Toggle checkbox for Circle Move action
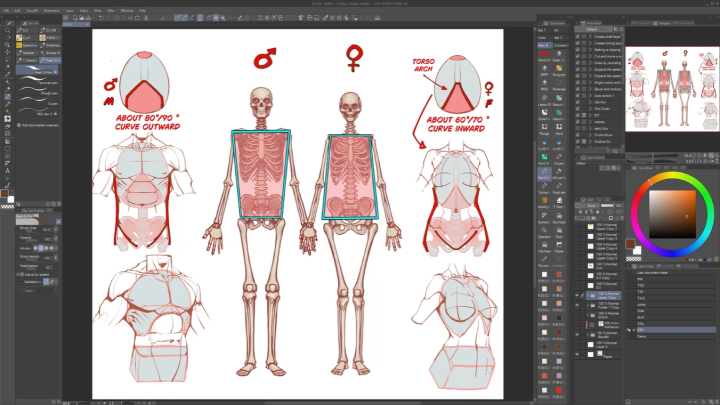The image size is (720, 405). [578, 135]
